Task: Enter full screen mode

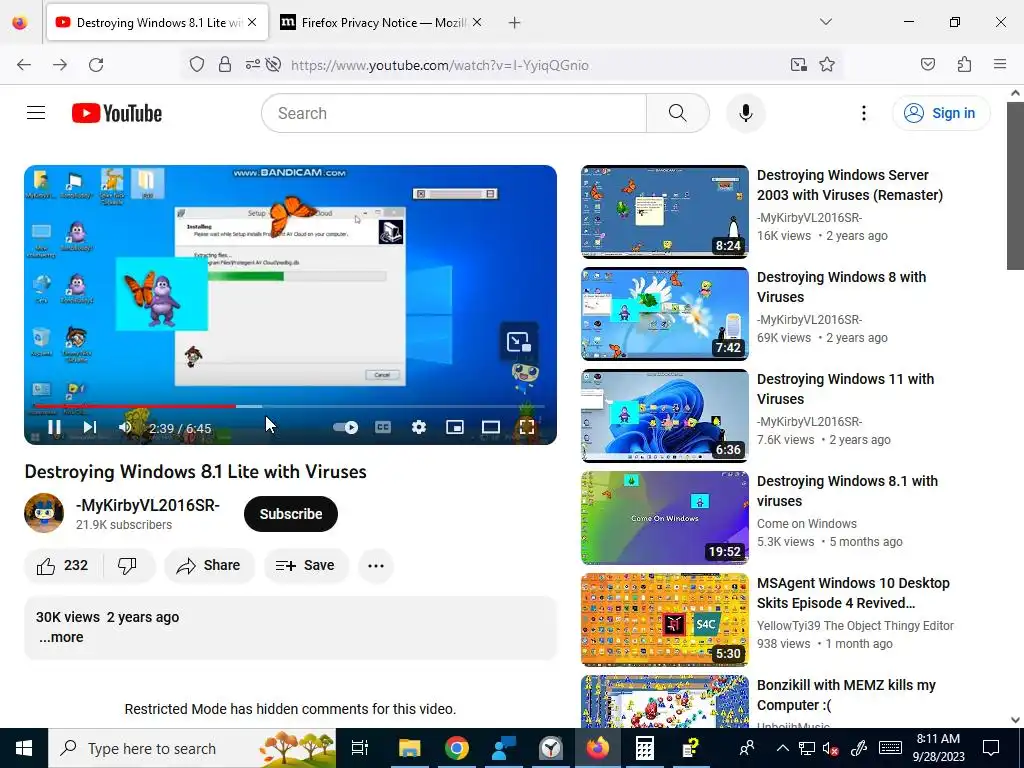Action: [x=527, y=427]
